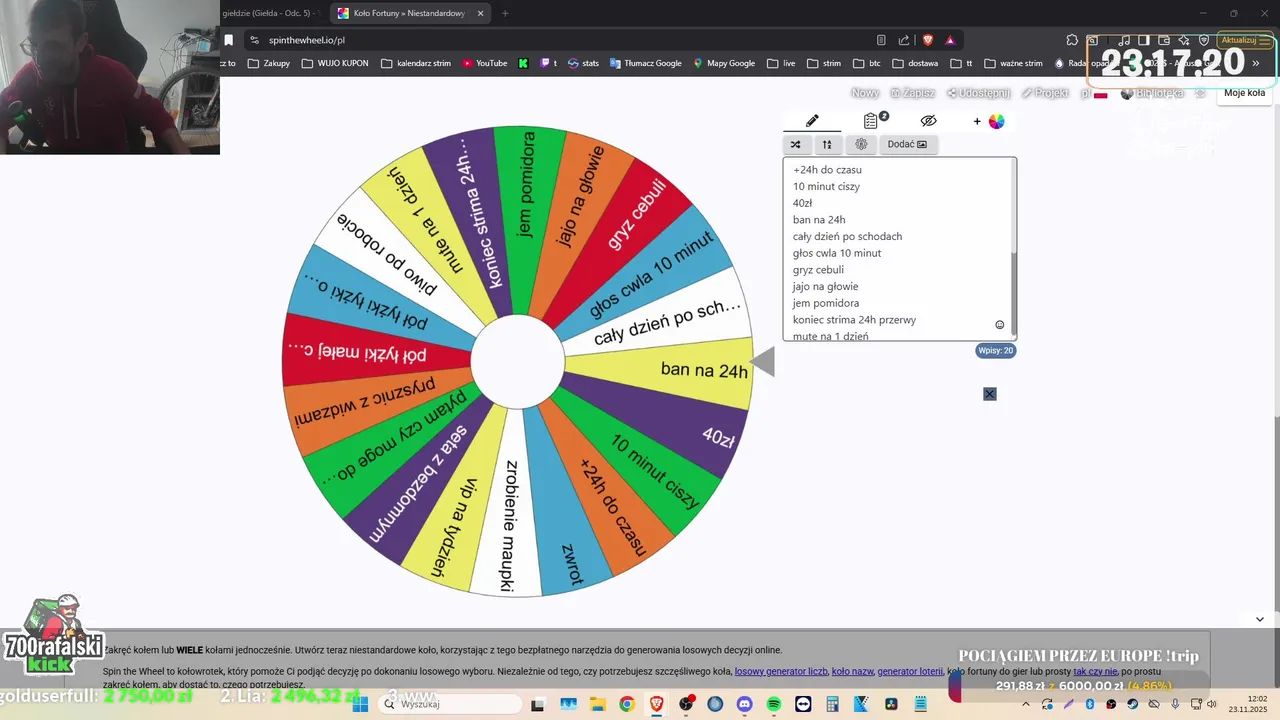Click the 'jajo na głowie' entry line
Viewport: 1280px width, 720px height.
point(825,287)
